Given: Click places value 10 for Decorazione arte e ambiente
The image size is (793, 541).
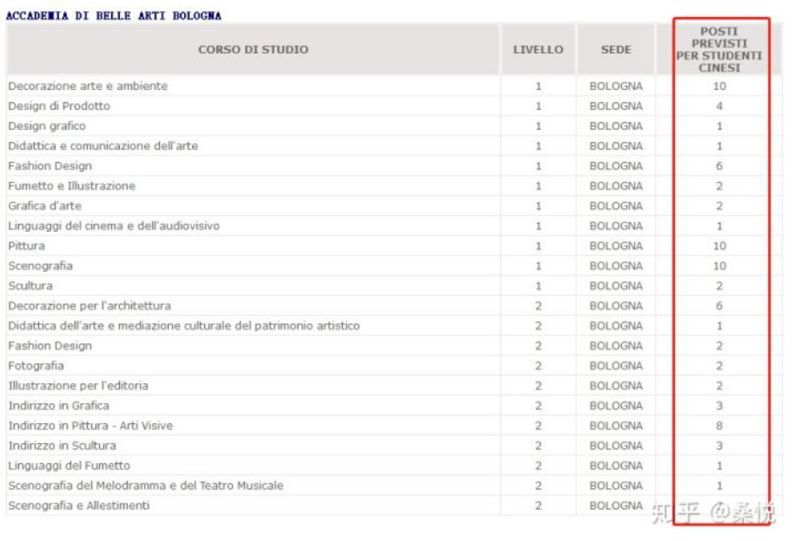Looking at the screenshot, I should pos(719,86).
